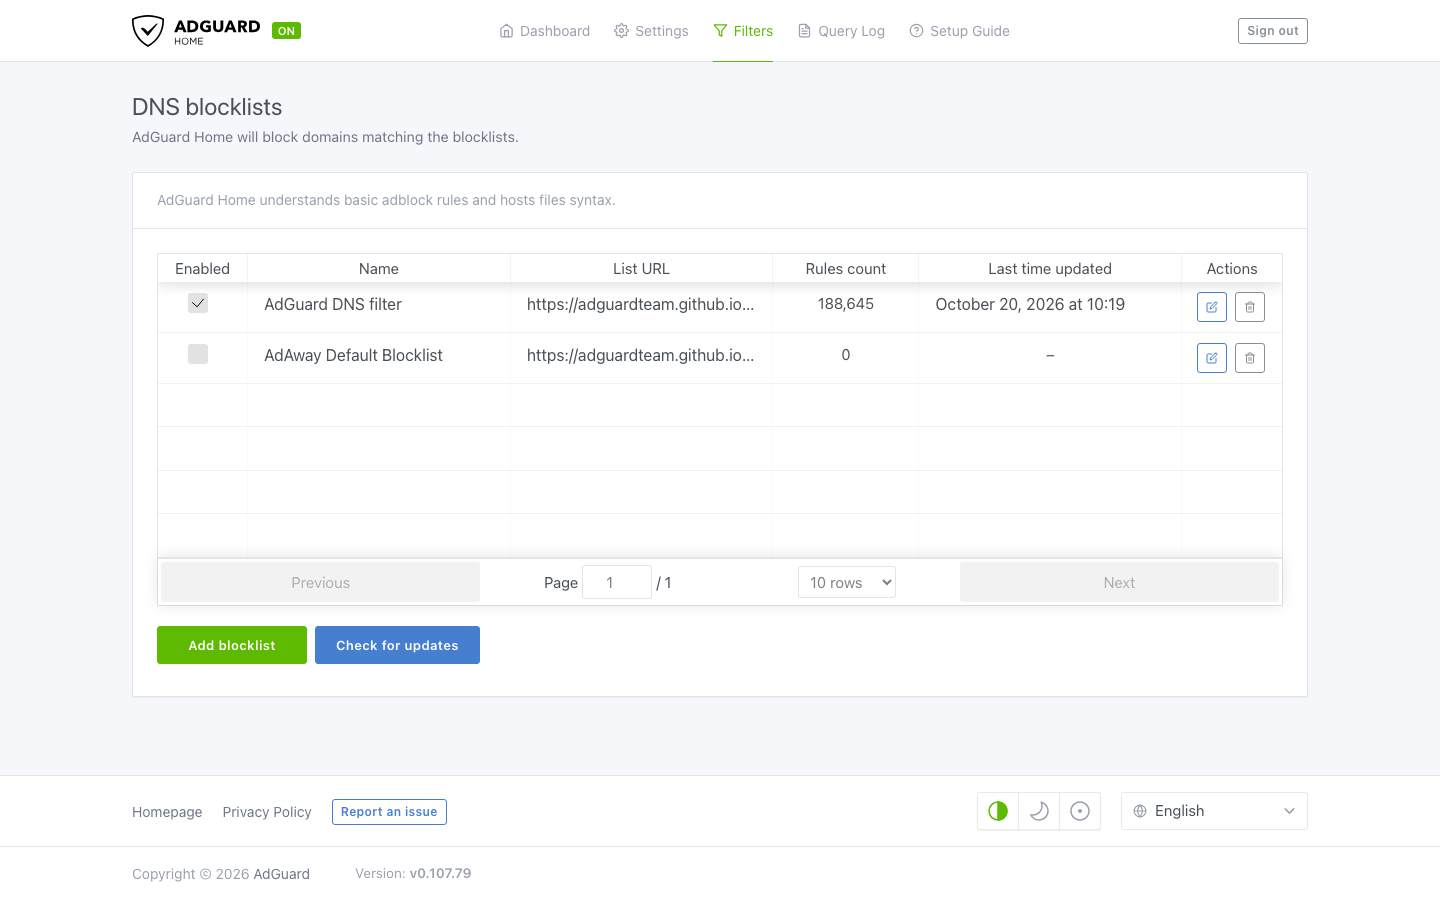Sort by Last time updated column header
The image size is (1440, 900).
(1050, 268)
